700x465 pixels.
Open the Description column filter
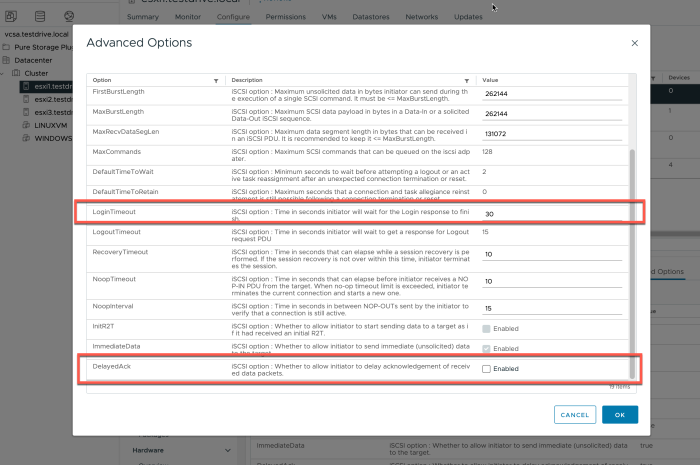(469, 80)
